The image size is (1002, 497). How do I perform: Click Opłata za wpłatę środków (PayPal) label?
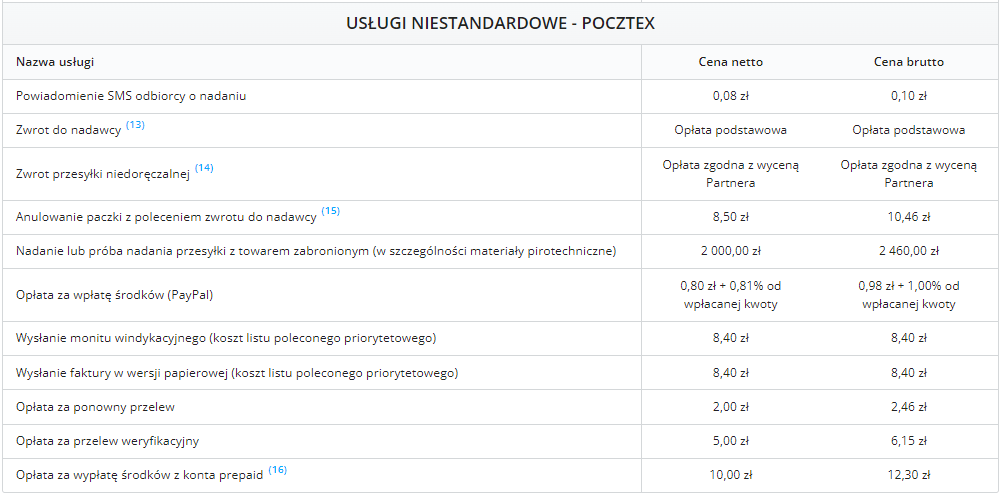tap(116, 295)
